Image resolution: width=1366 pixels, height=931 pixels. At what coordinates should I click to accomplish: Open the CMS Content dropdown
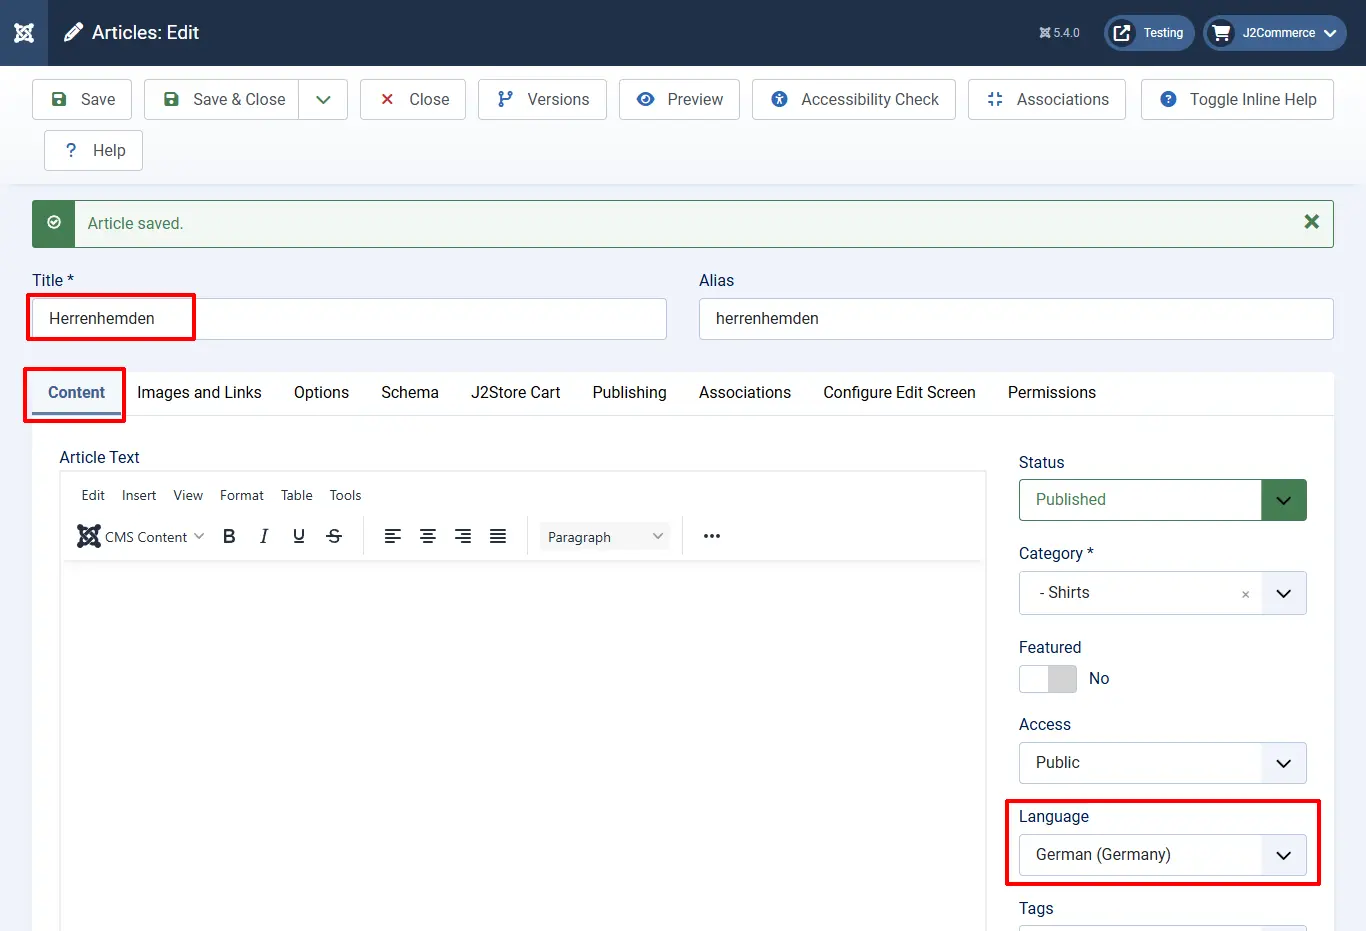(141, 536)
